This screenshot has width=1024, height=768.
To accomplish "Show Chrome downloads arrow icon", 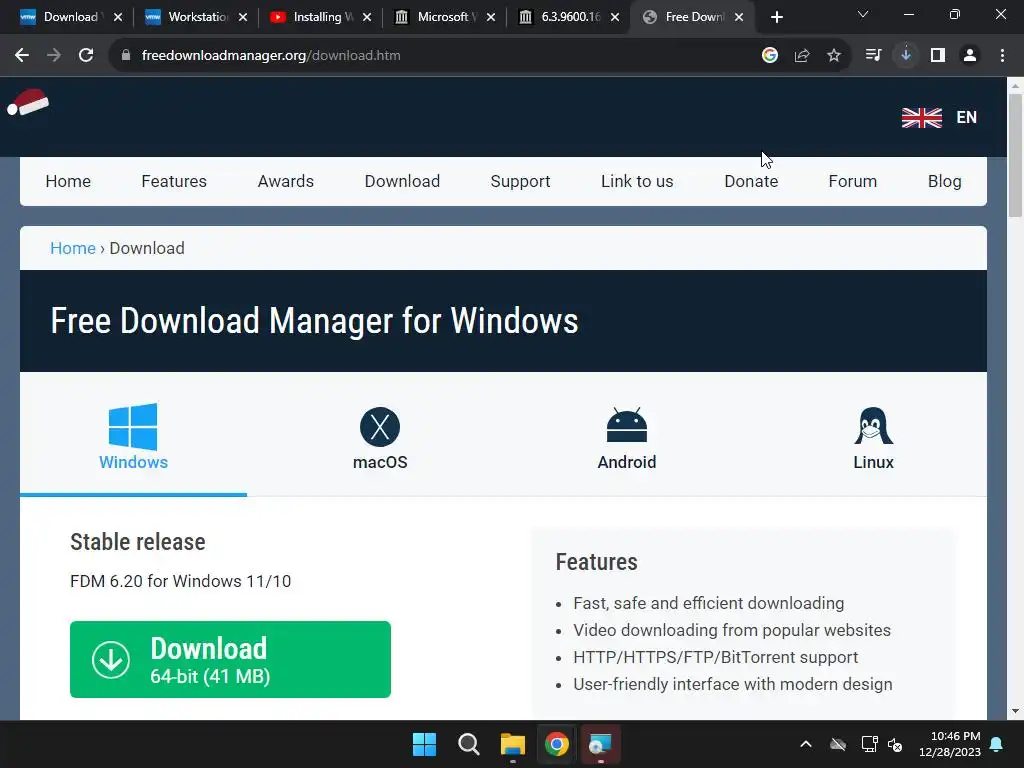I will click(906, 56).
